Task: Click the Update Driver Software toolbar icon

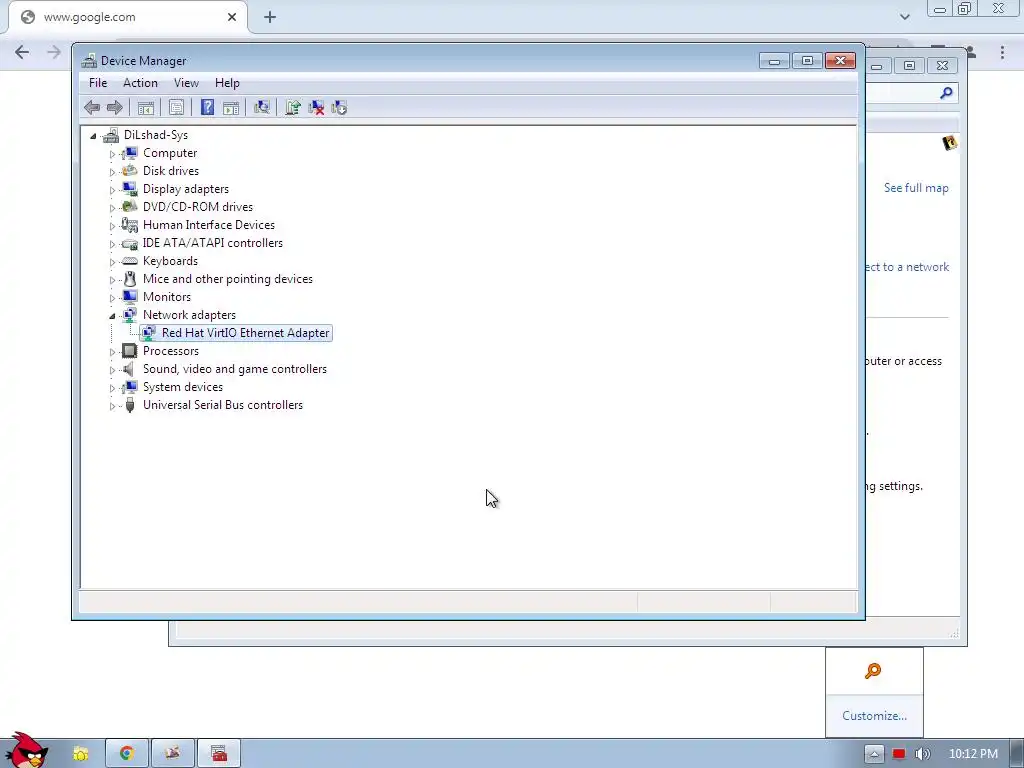Action: 293,108
